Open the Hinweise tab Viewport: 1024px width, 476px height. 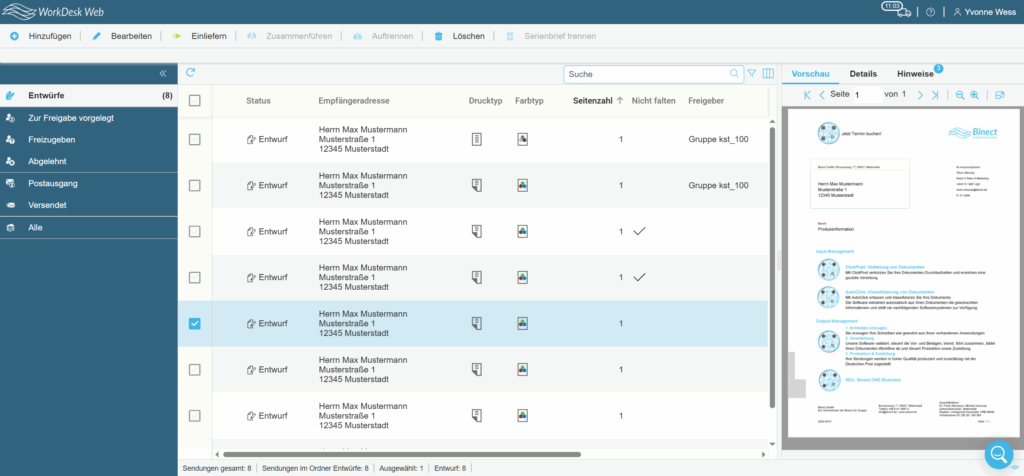pos(915,74)
